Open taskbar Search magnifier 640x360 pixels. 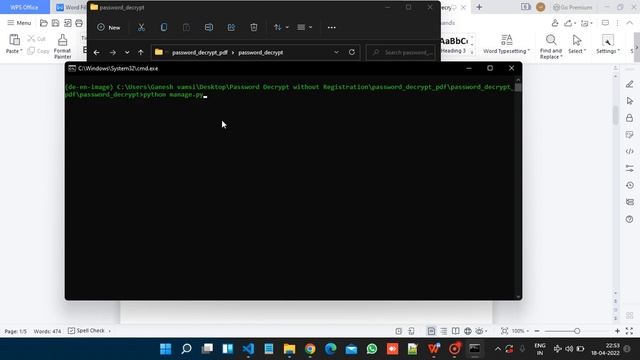click(187, 349)
